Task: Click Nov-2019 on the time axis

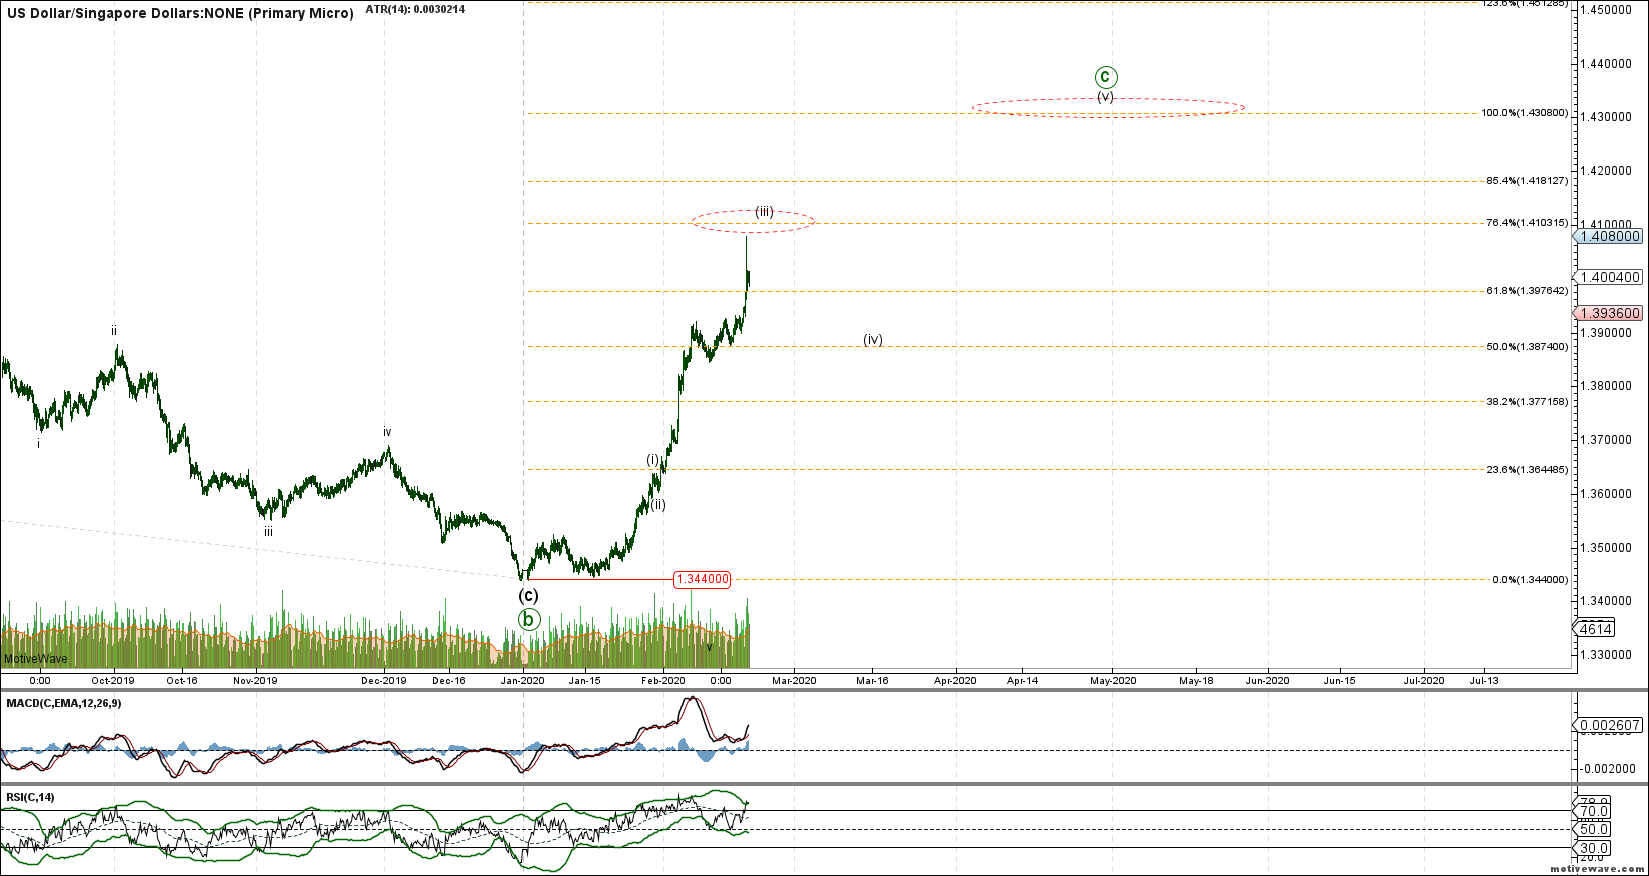Action: [255, 680]
